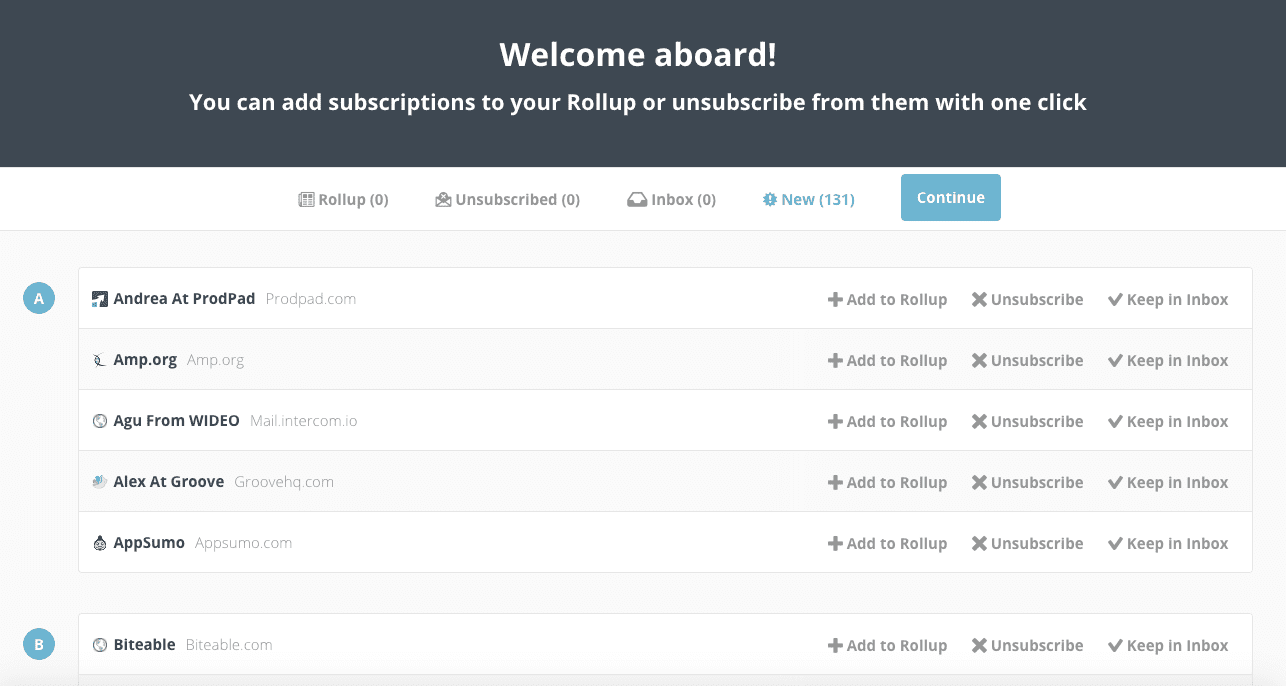
Task: Unsubscribe from Andrea At ProdPad
Action: (x=1027, y=299)
